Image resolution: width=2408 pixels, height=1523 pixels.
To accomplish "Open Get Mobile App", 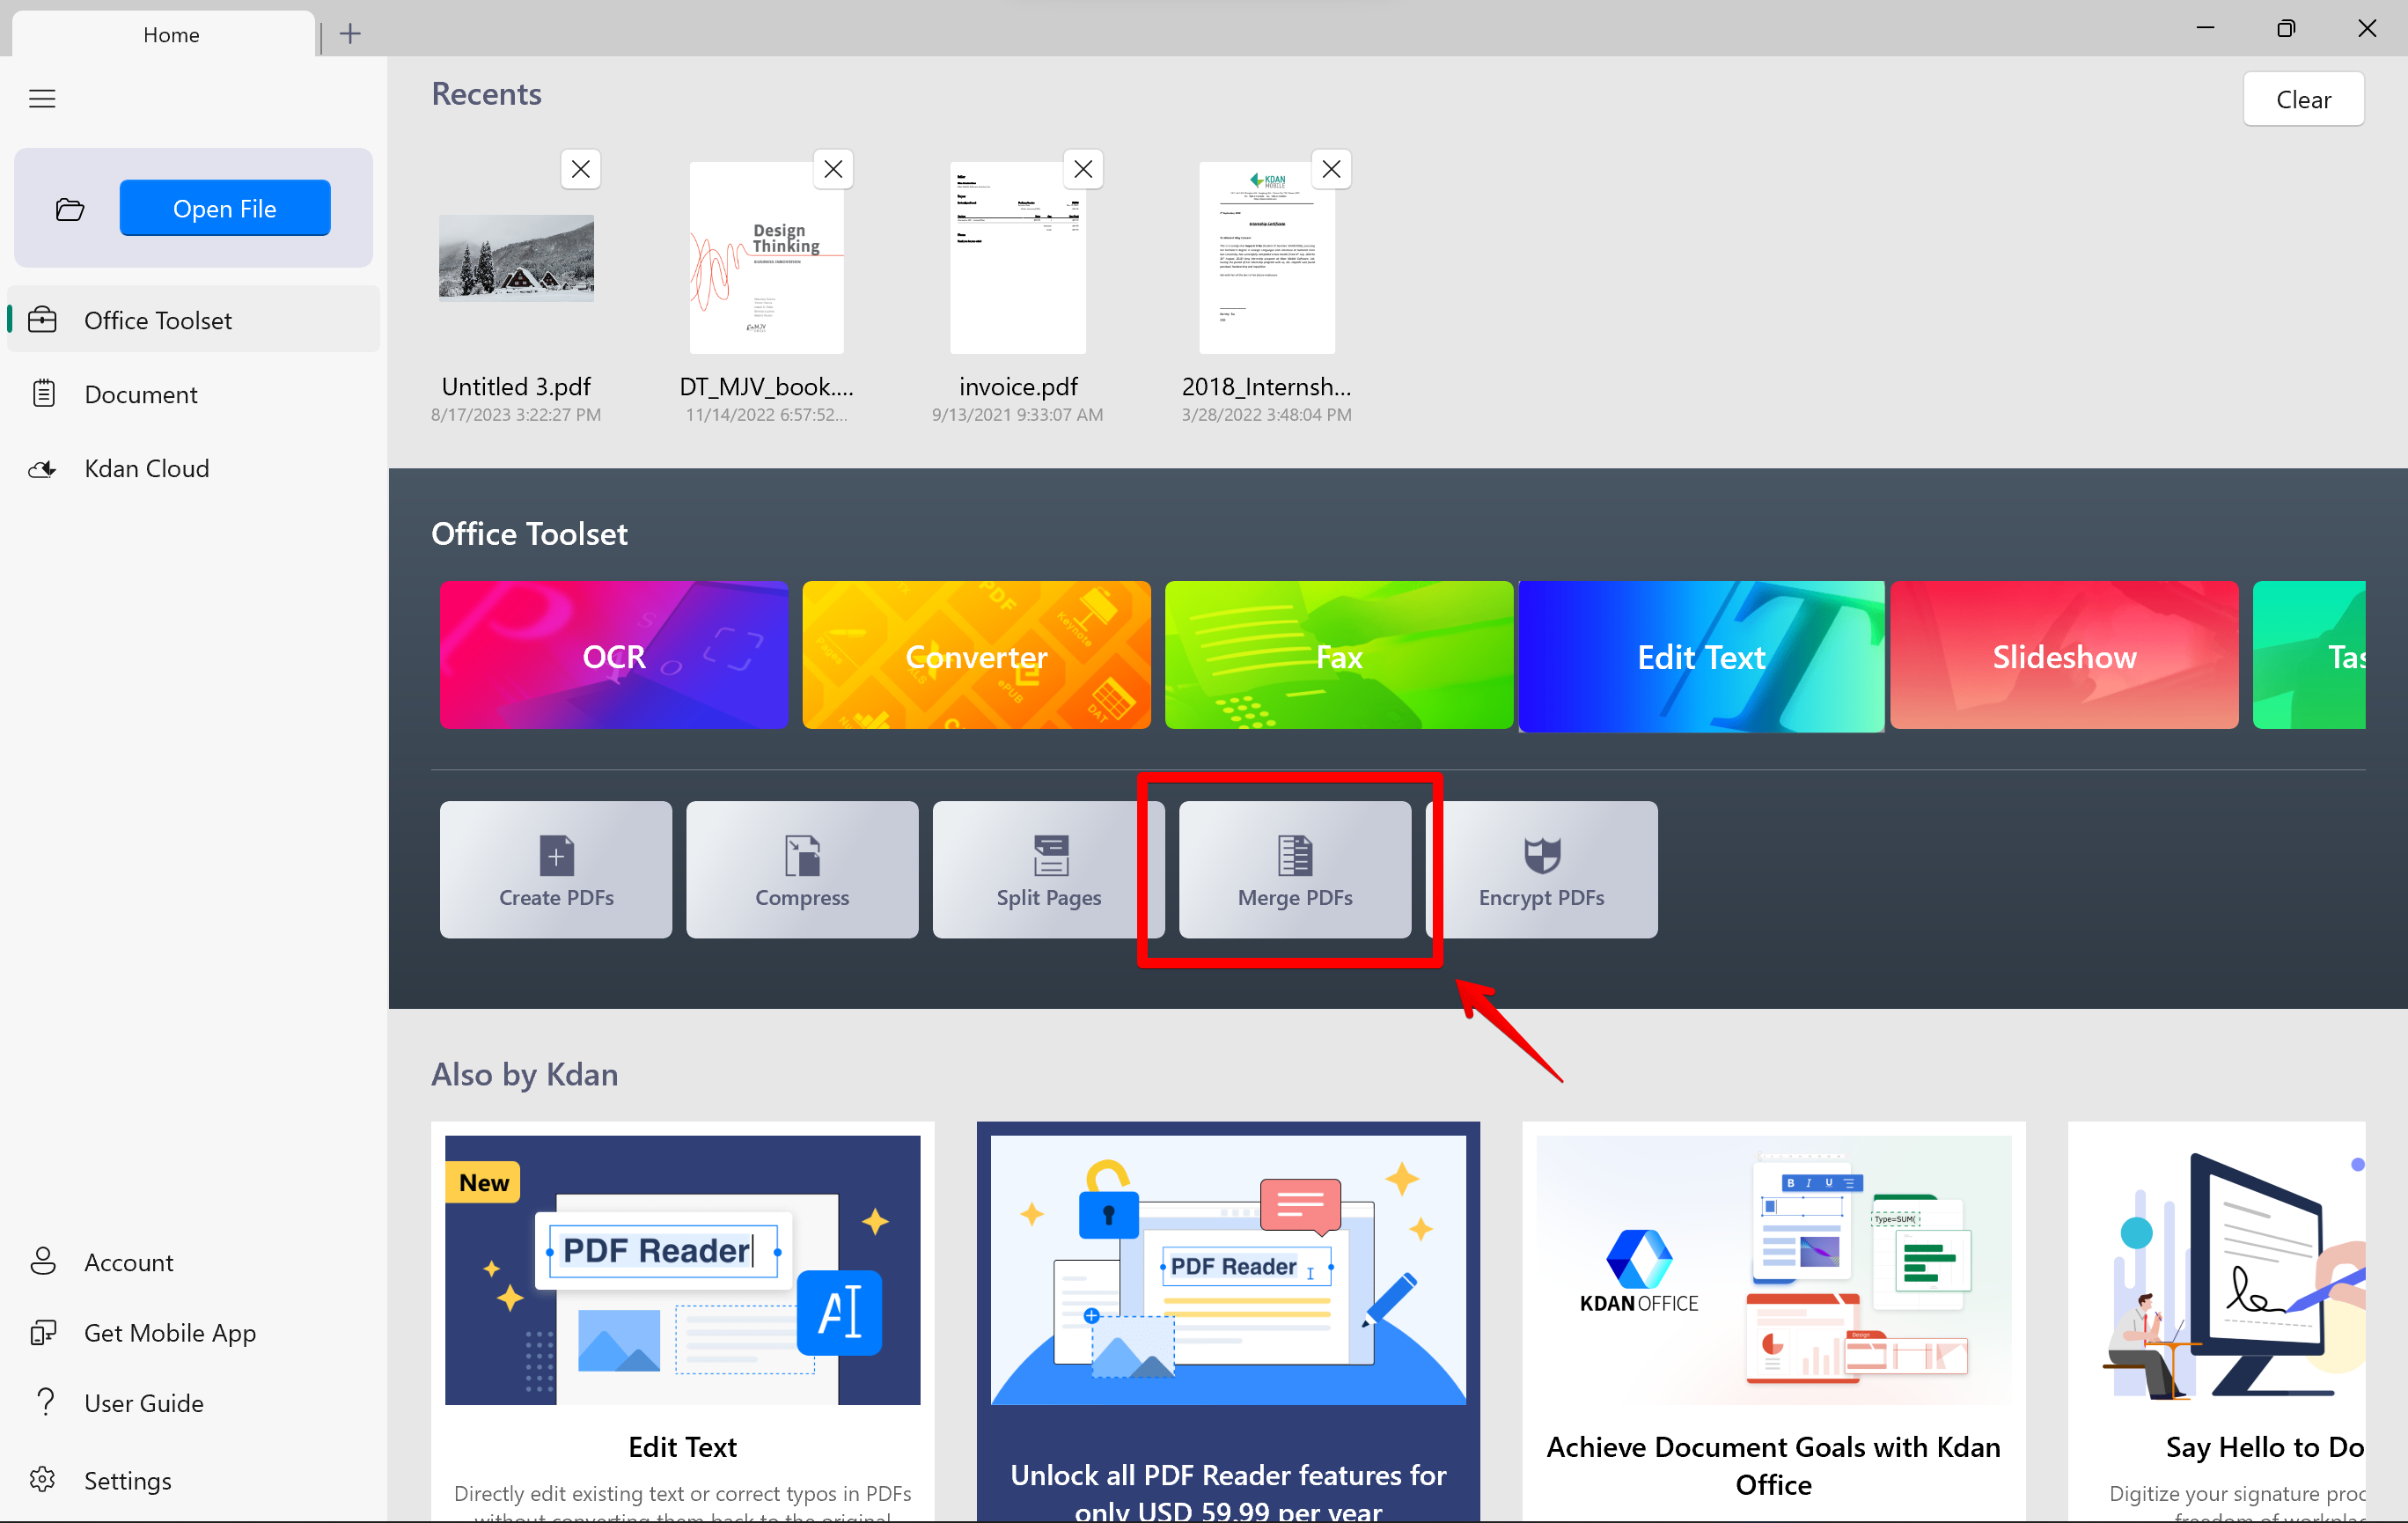I will (194, 1332).
